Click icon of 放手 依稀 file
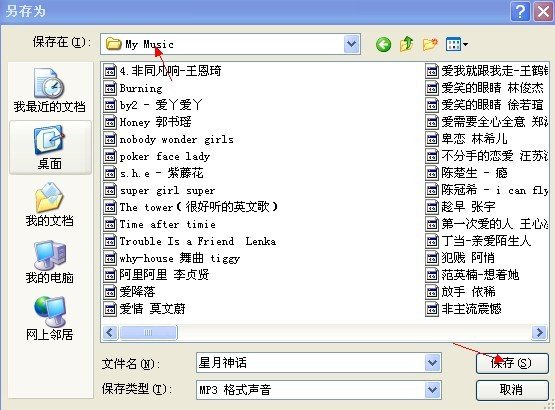 click(x=432, y=292)
